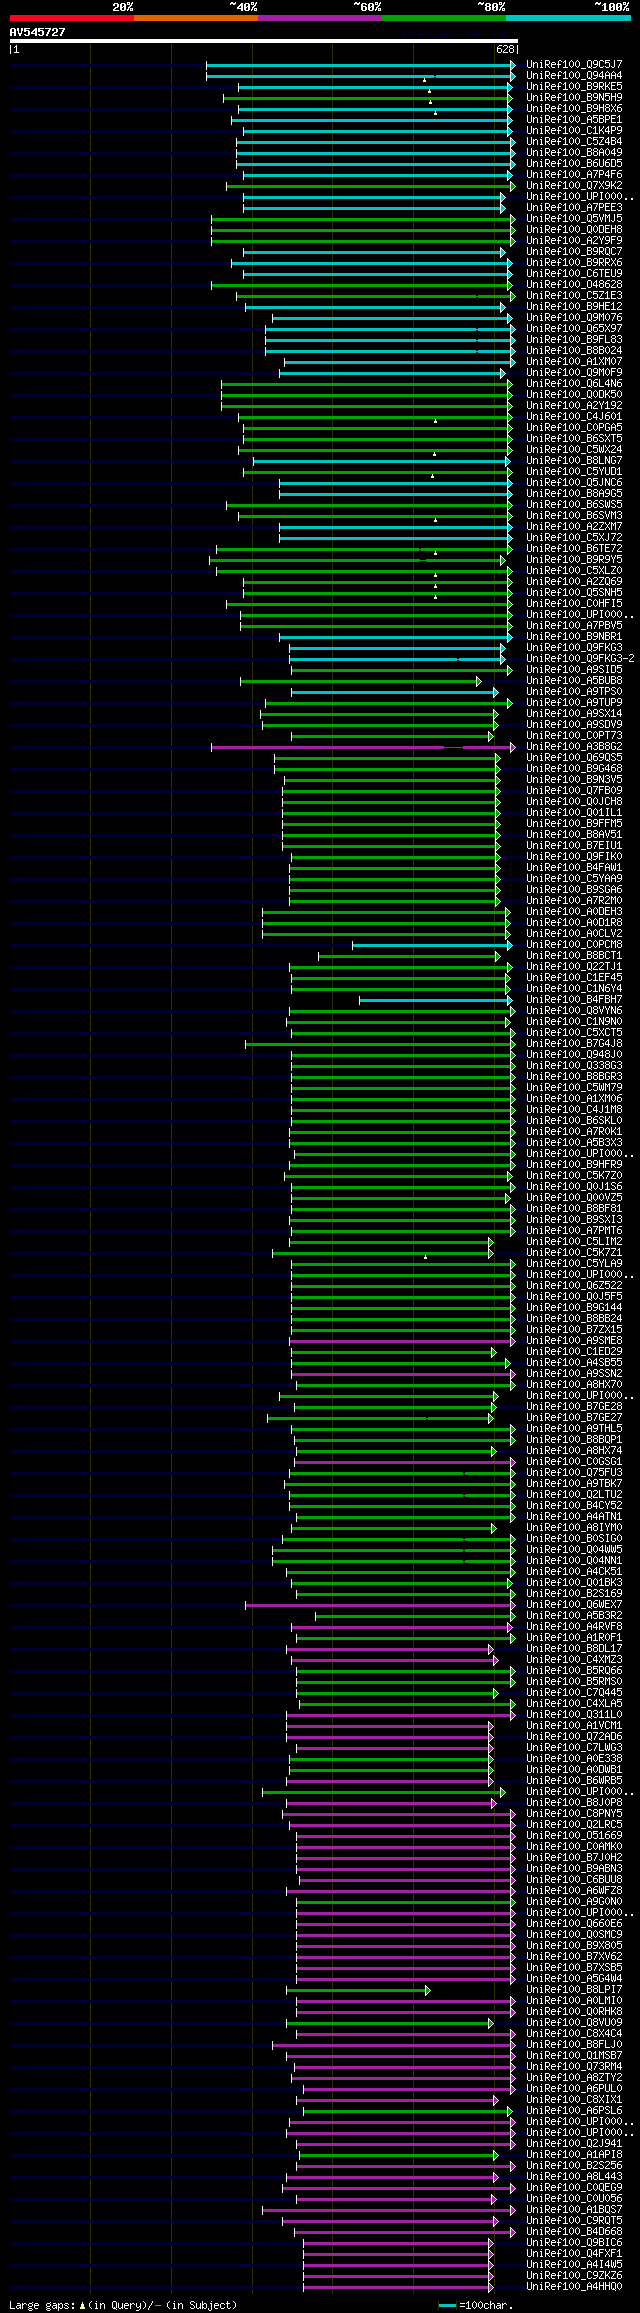Select hit label UniRef100_B9RQC7
The image size is (640, 2313).
(574, 251)
